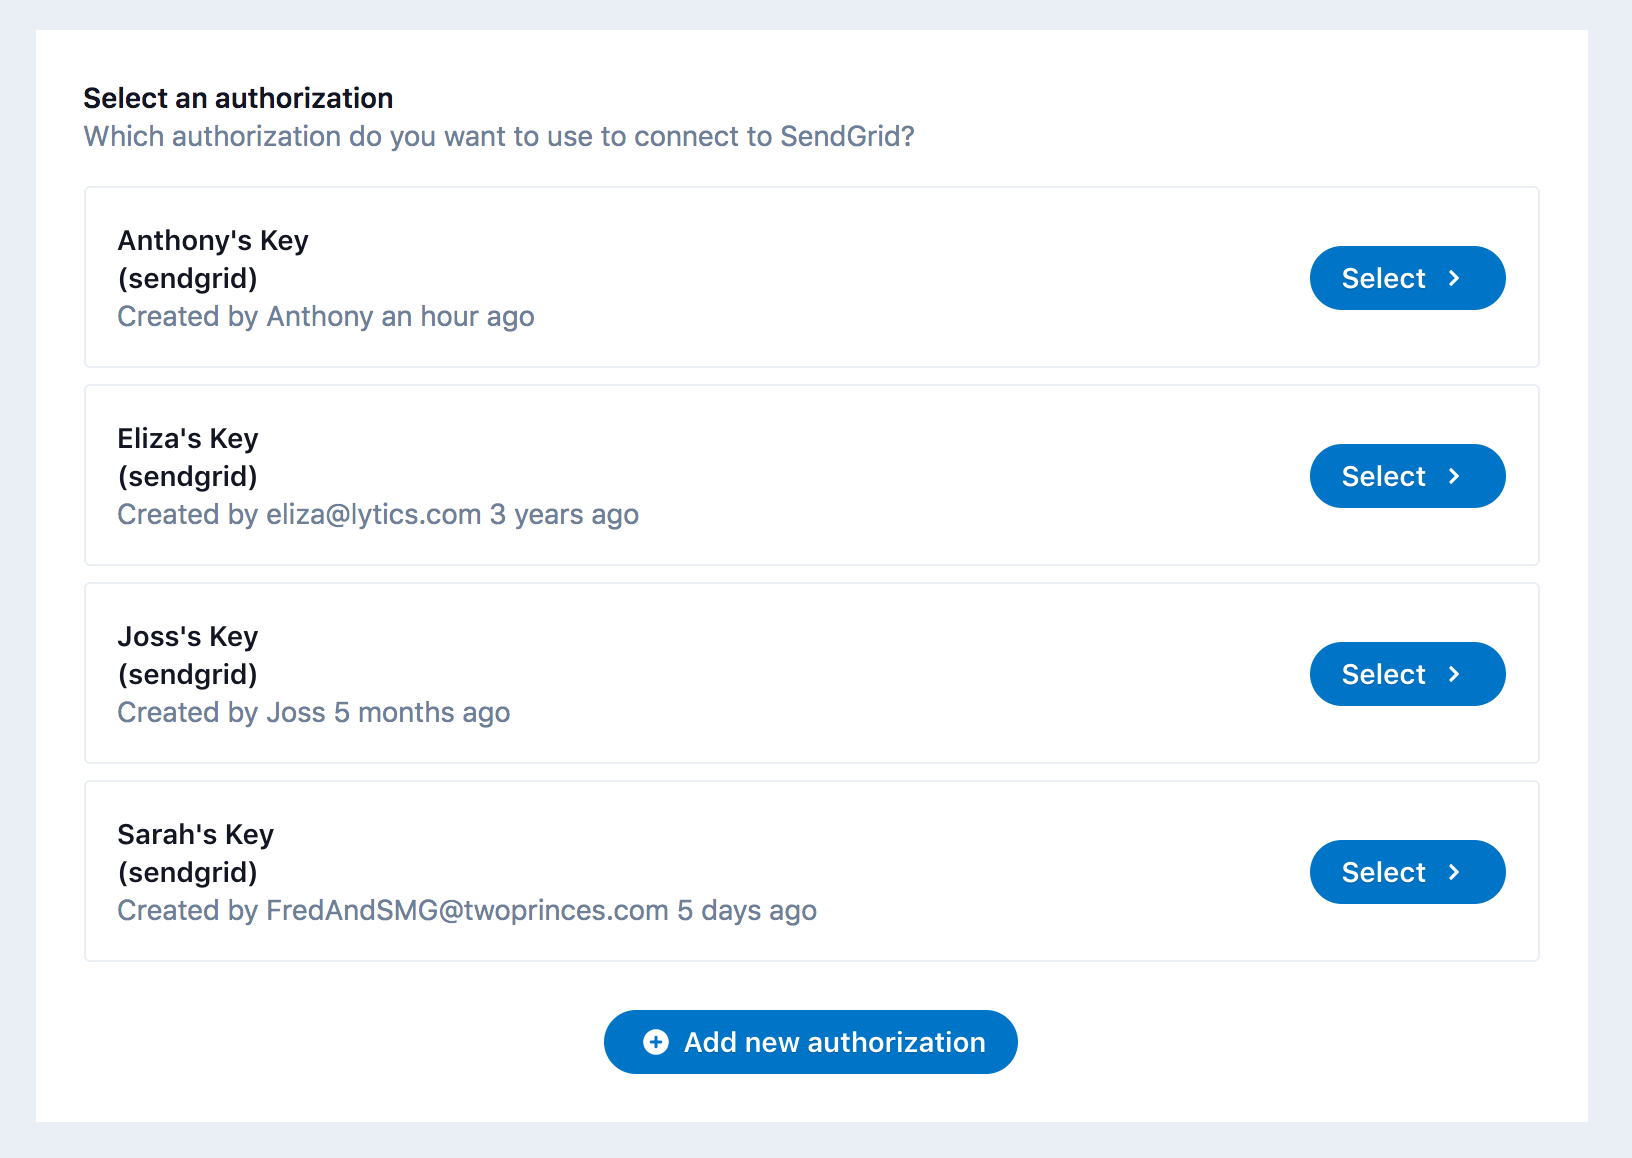Select Anthony's Key authorization
The image size is (1632, 1158).
(1406, 278)
